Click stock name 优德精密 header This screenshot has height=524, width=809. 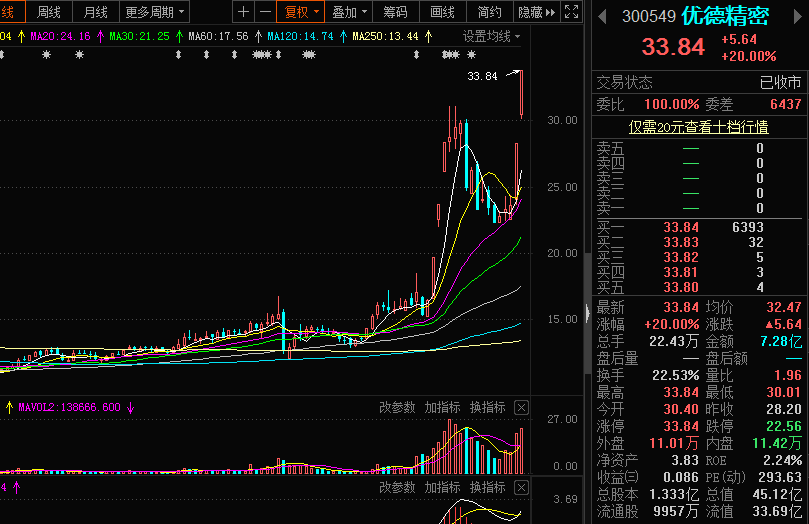coord(725,17)
